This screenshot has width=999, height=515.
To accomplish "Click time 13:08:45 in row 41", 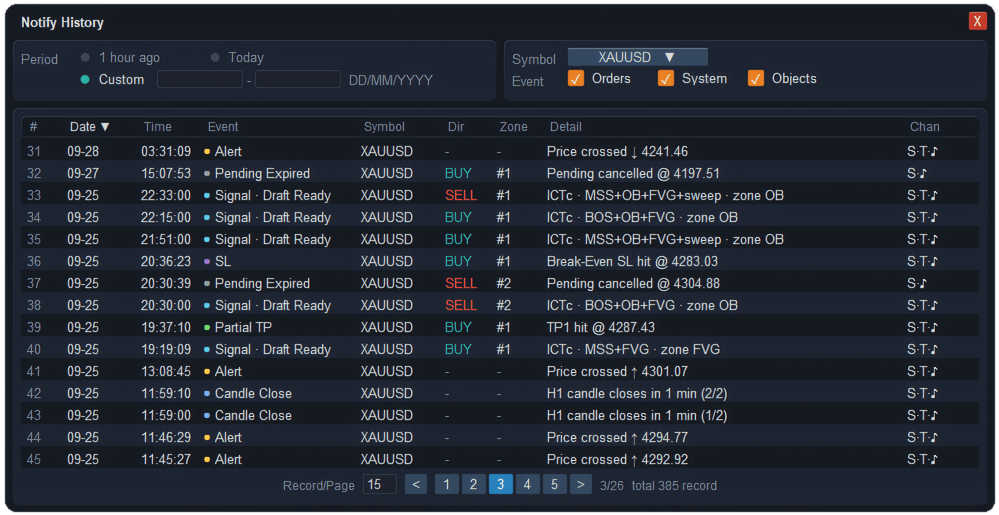I will tap(166, 371).
